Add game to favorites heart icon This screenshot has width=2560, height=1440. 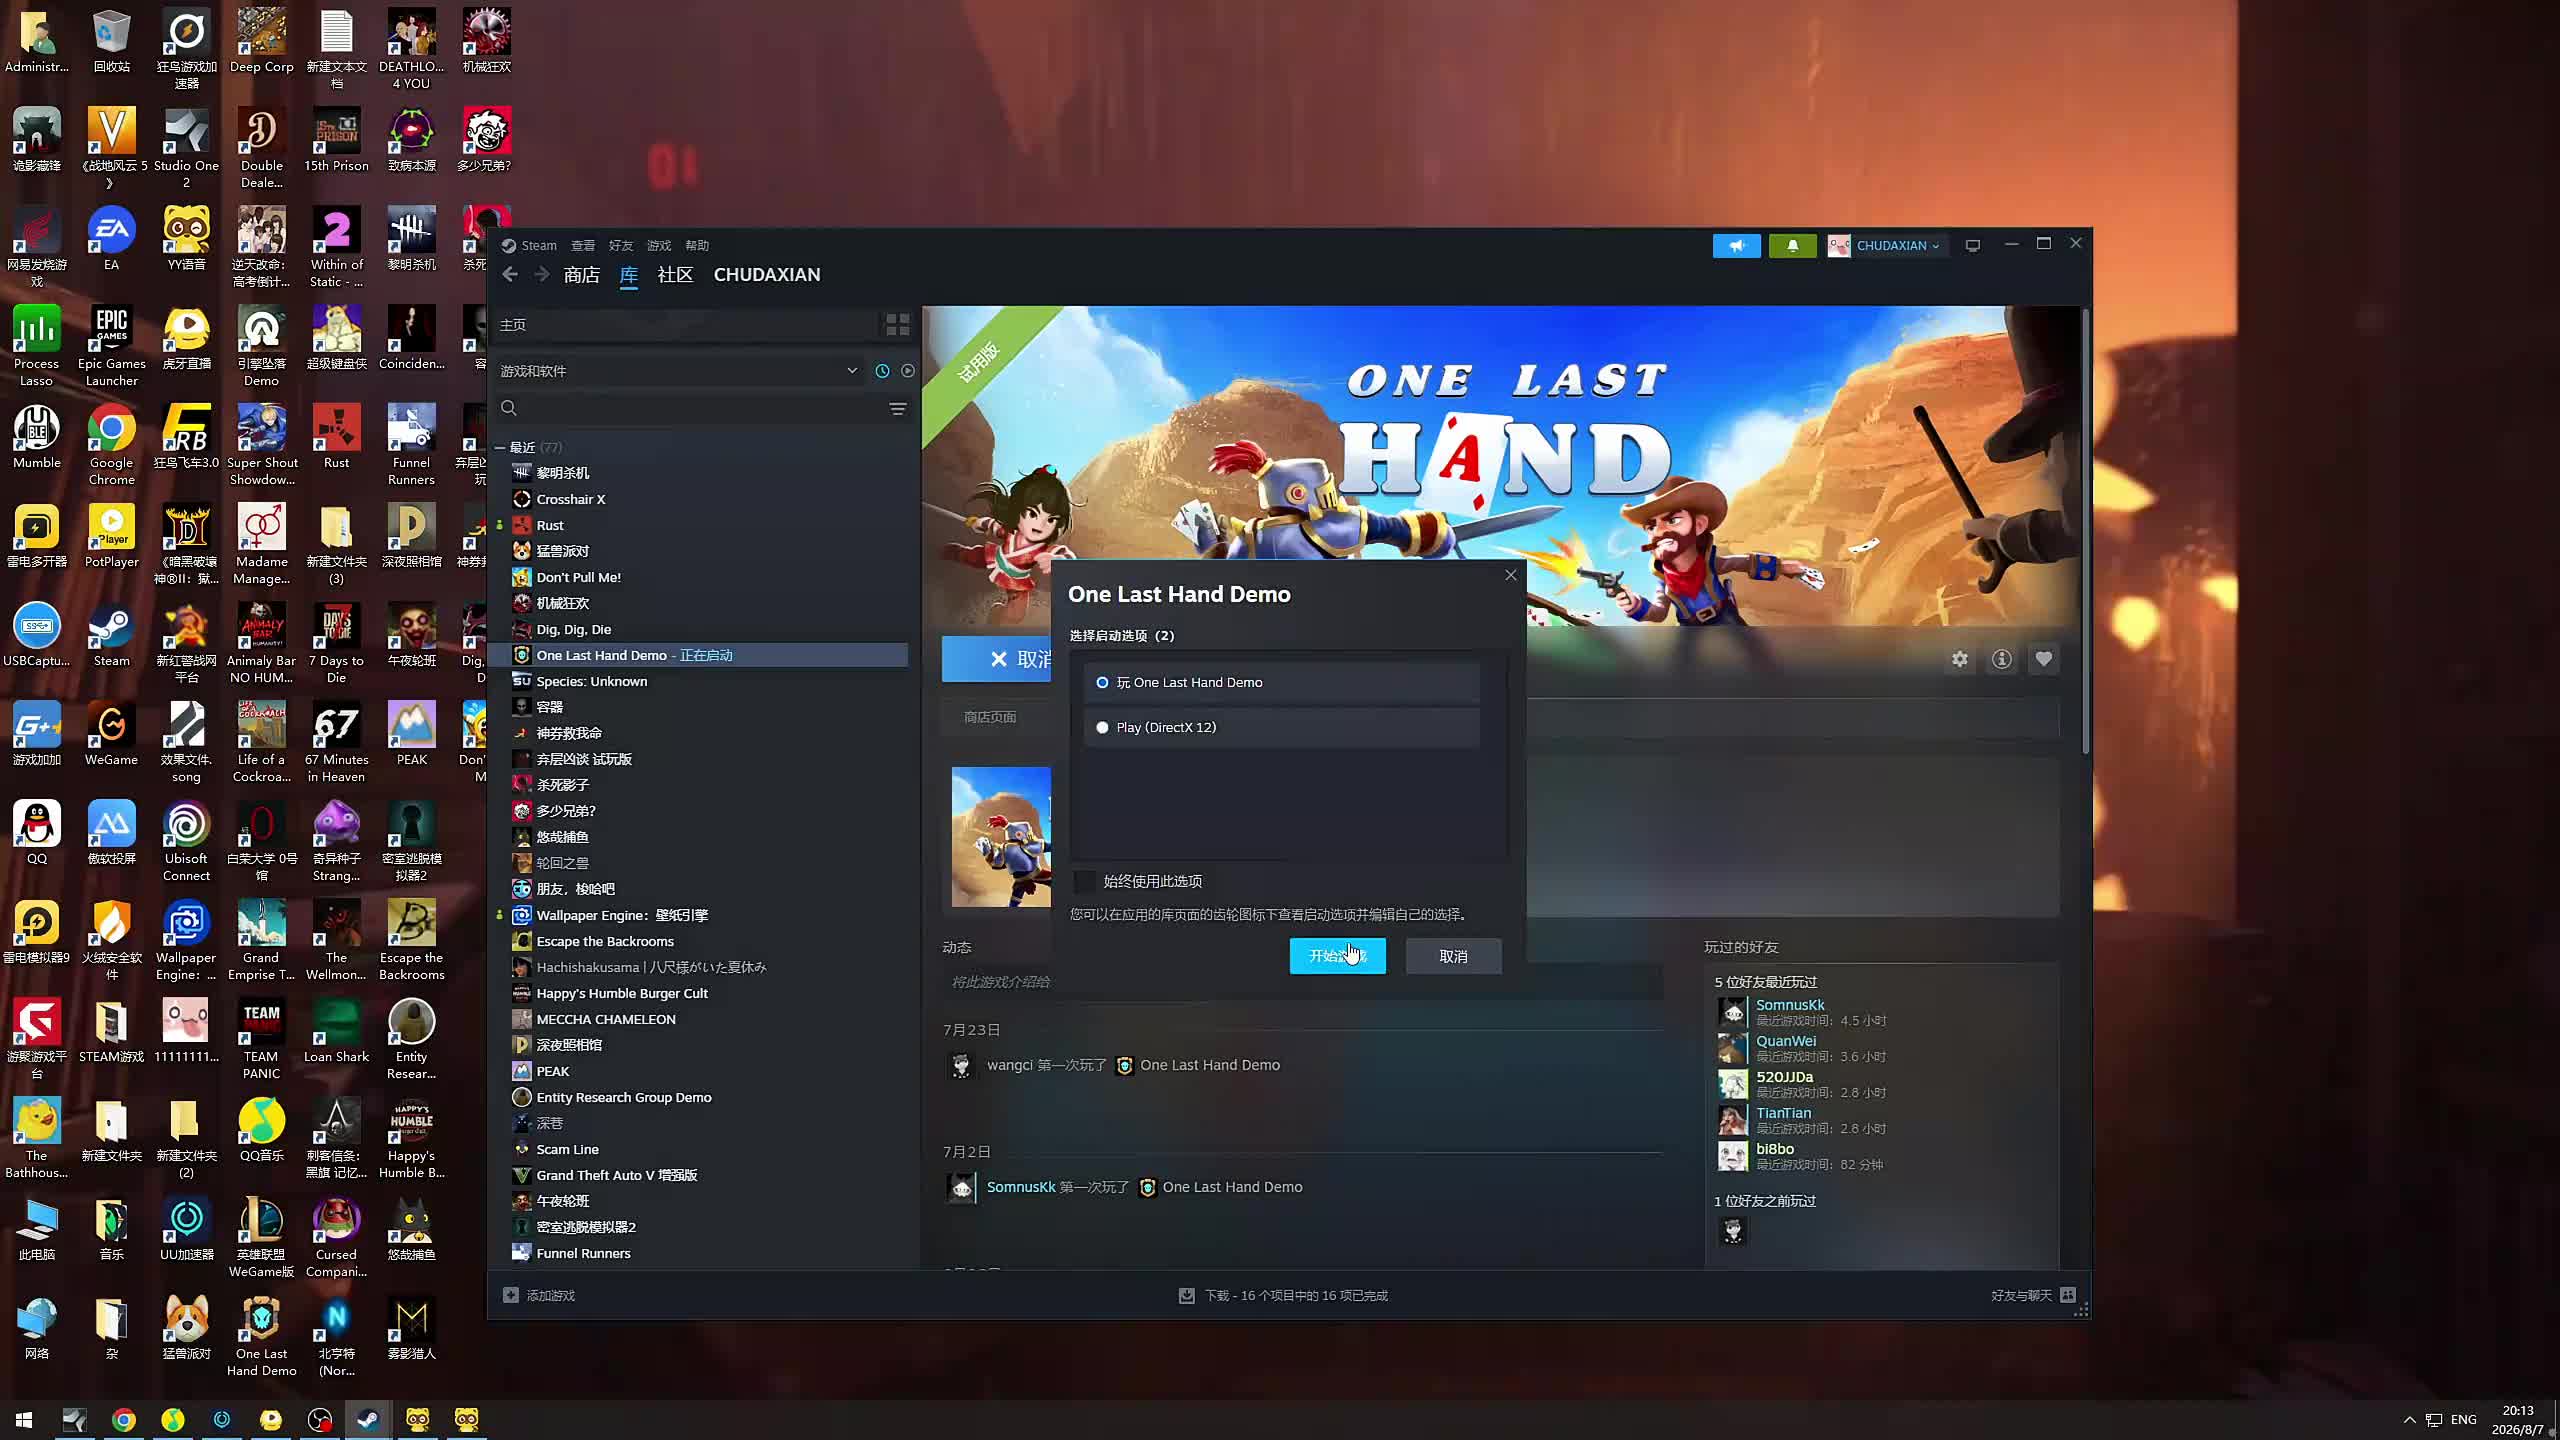2043,660
